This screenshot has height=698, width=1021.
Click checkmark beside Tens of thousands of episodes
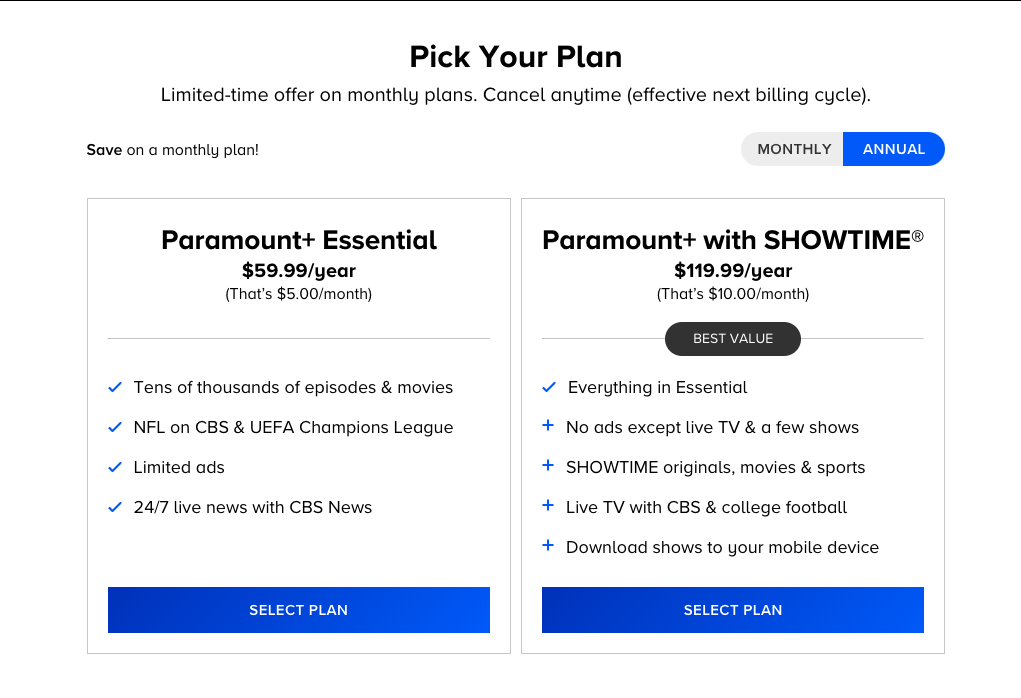[x=115, y=387]
